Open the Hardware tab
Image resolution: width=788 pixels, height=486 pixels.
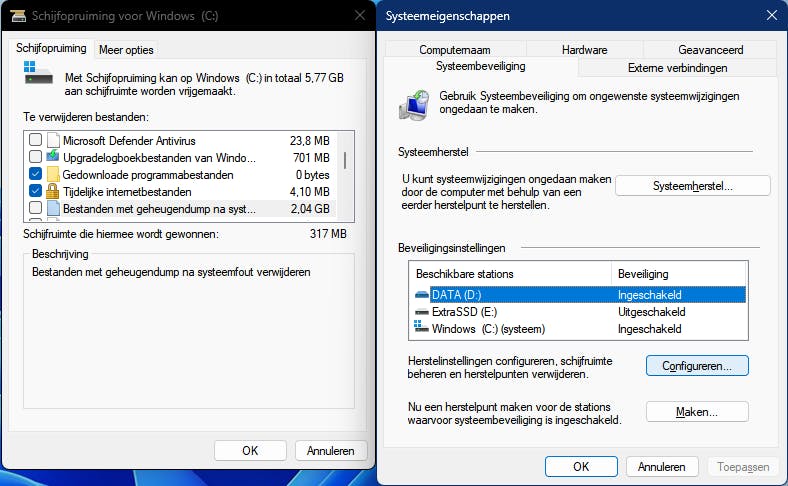click(x=584, y=49)
